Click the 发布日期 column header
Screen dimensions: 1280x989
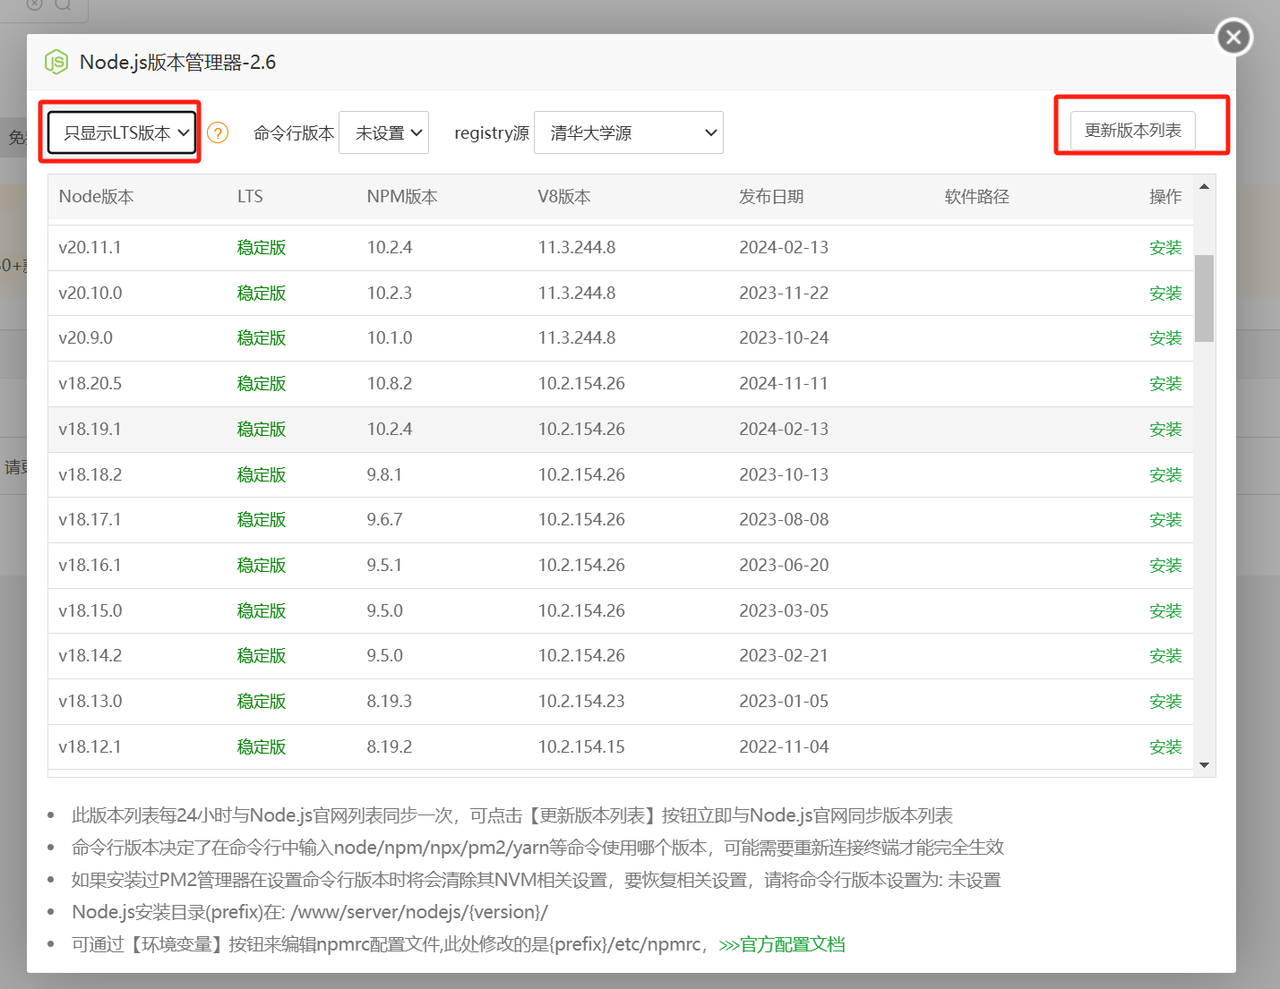(x=771, y=197)
